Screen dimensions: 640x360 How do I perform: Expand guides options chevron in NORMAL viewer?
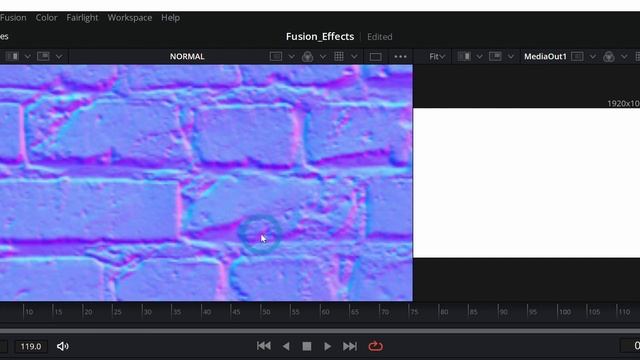pyautogui.click(x=354, y=56)
